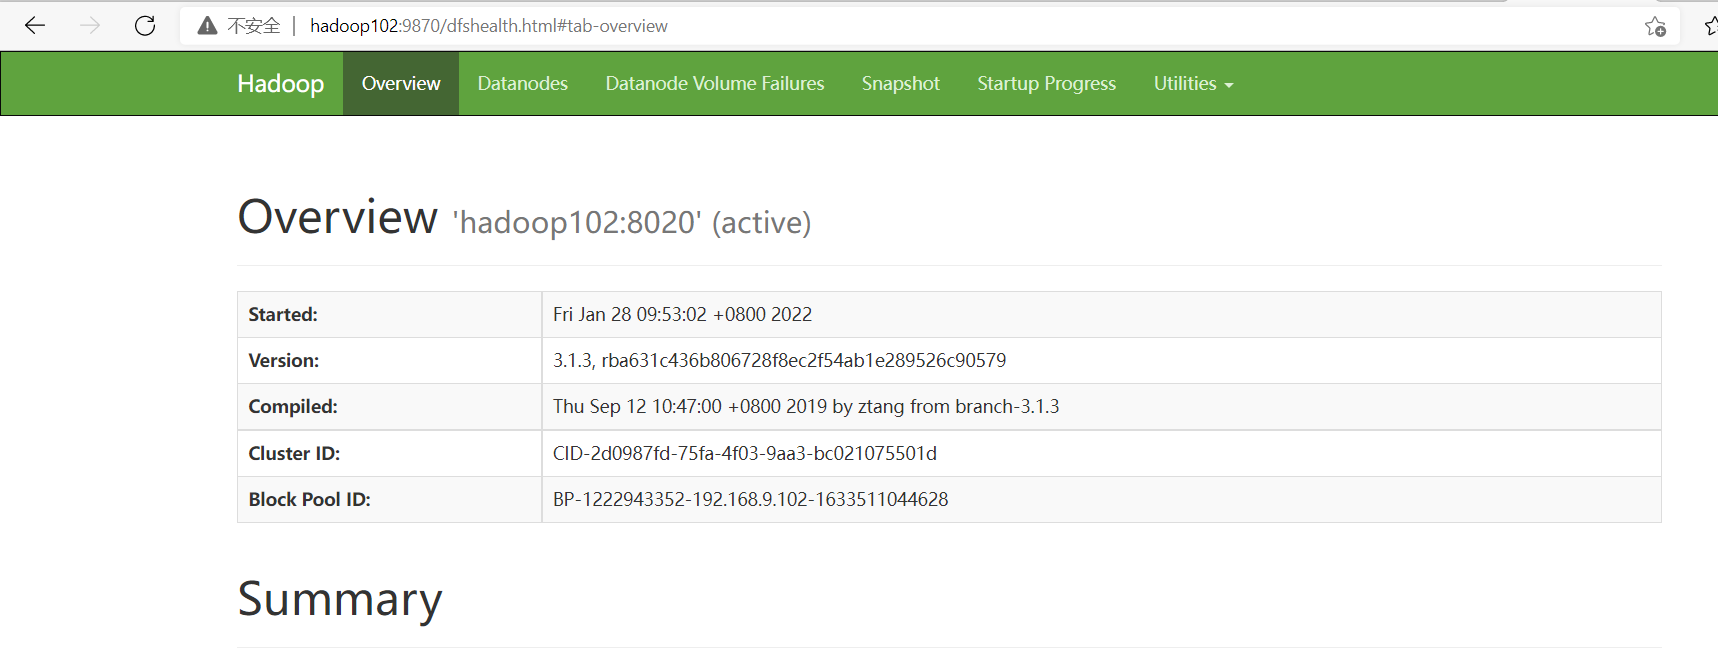Focus the address bar URL field
This screenshot has width=1718, height=652.
pyautogui.click(x=488, y=26)
